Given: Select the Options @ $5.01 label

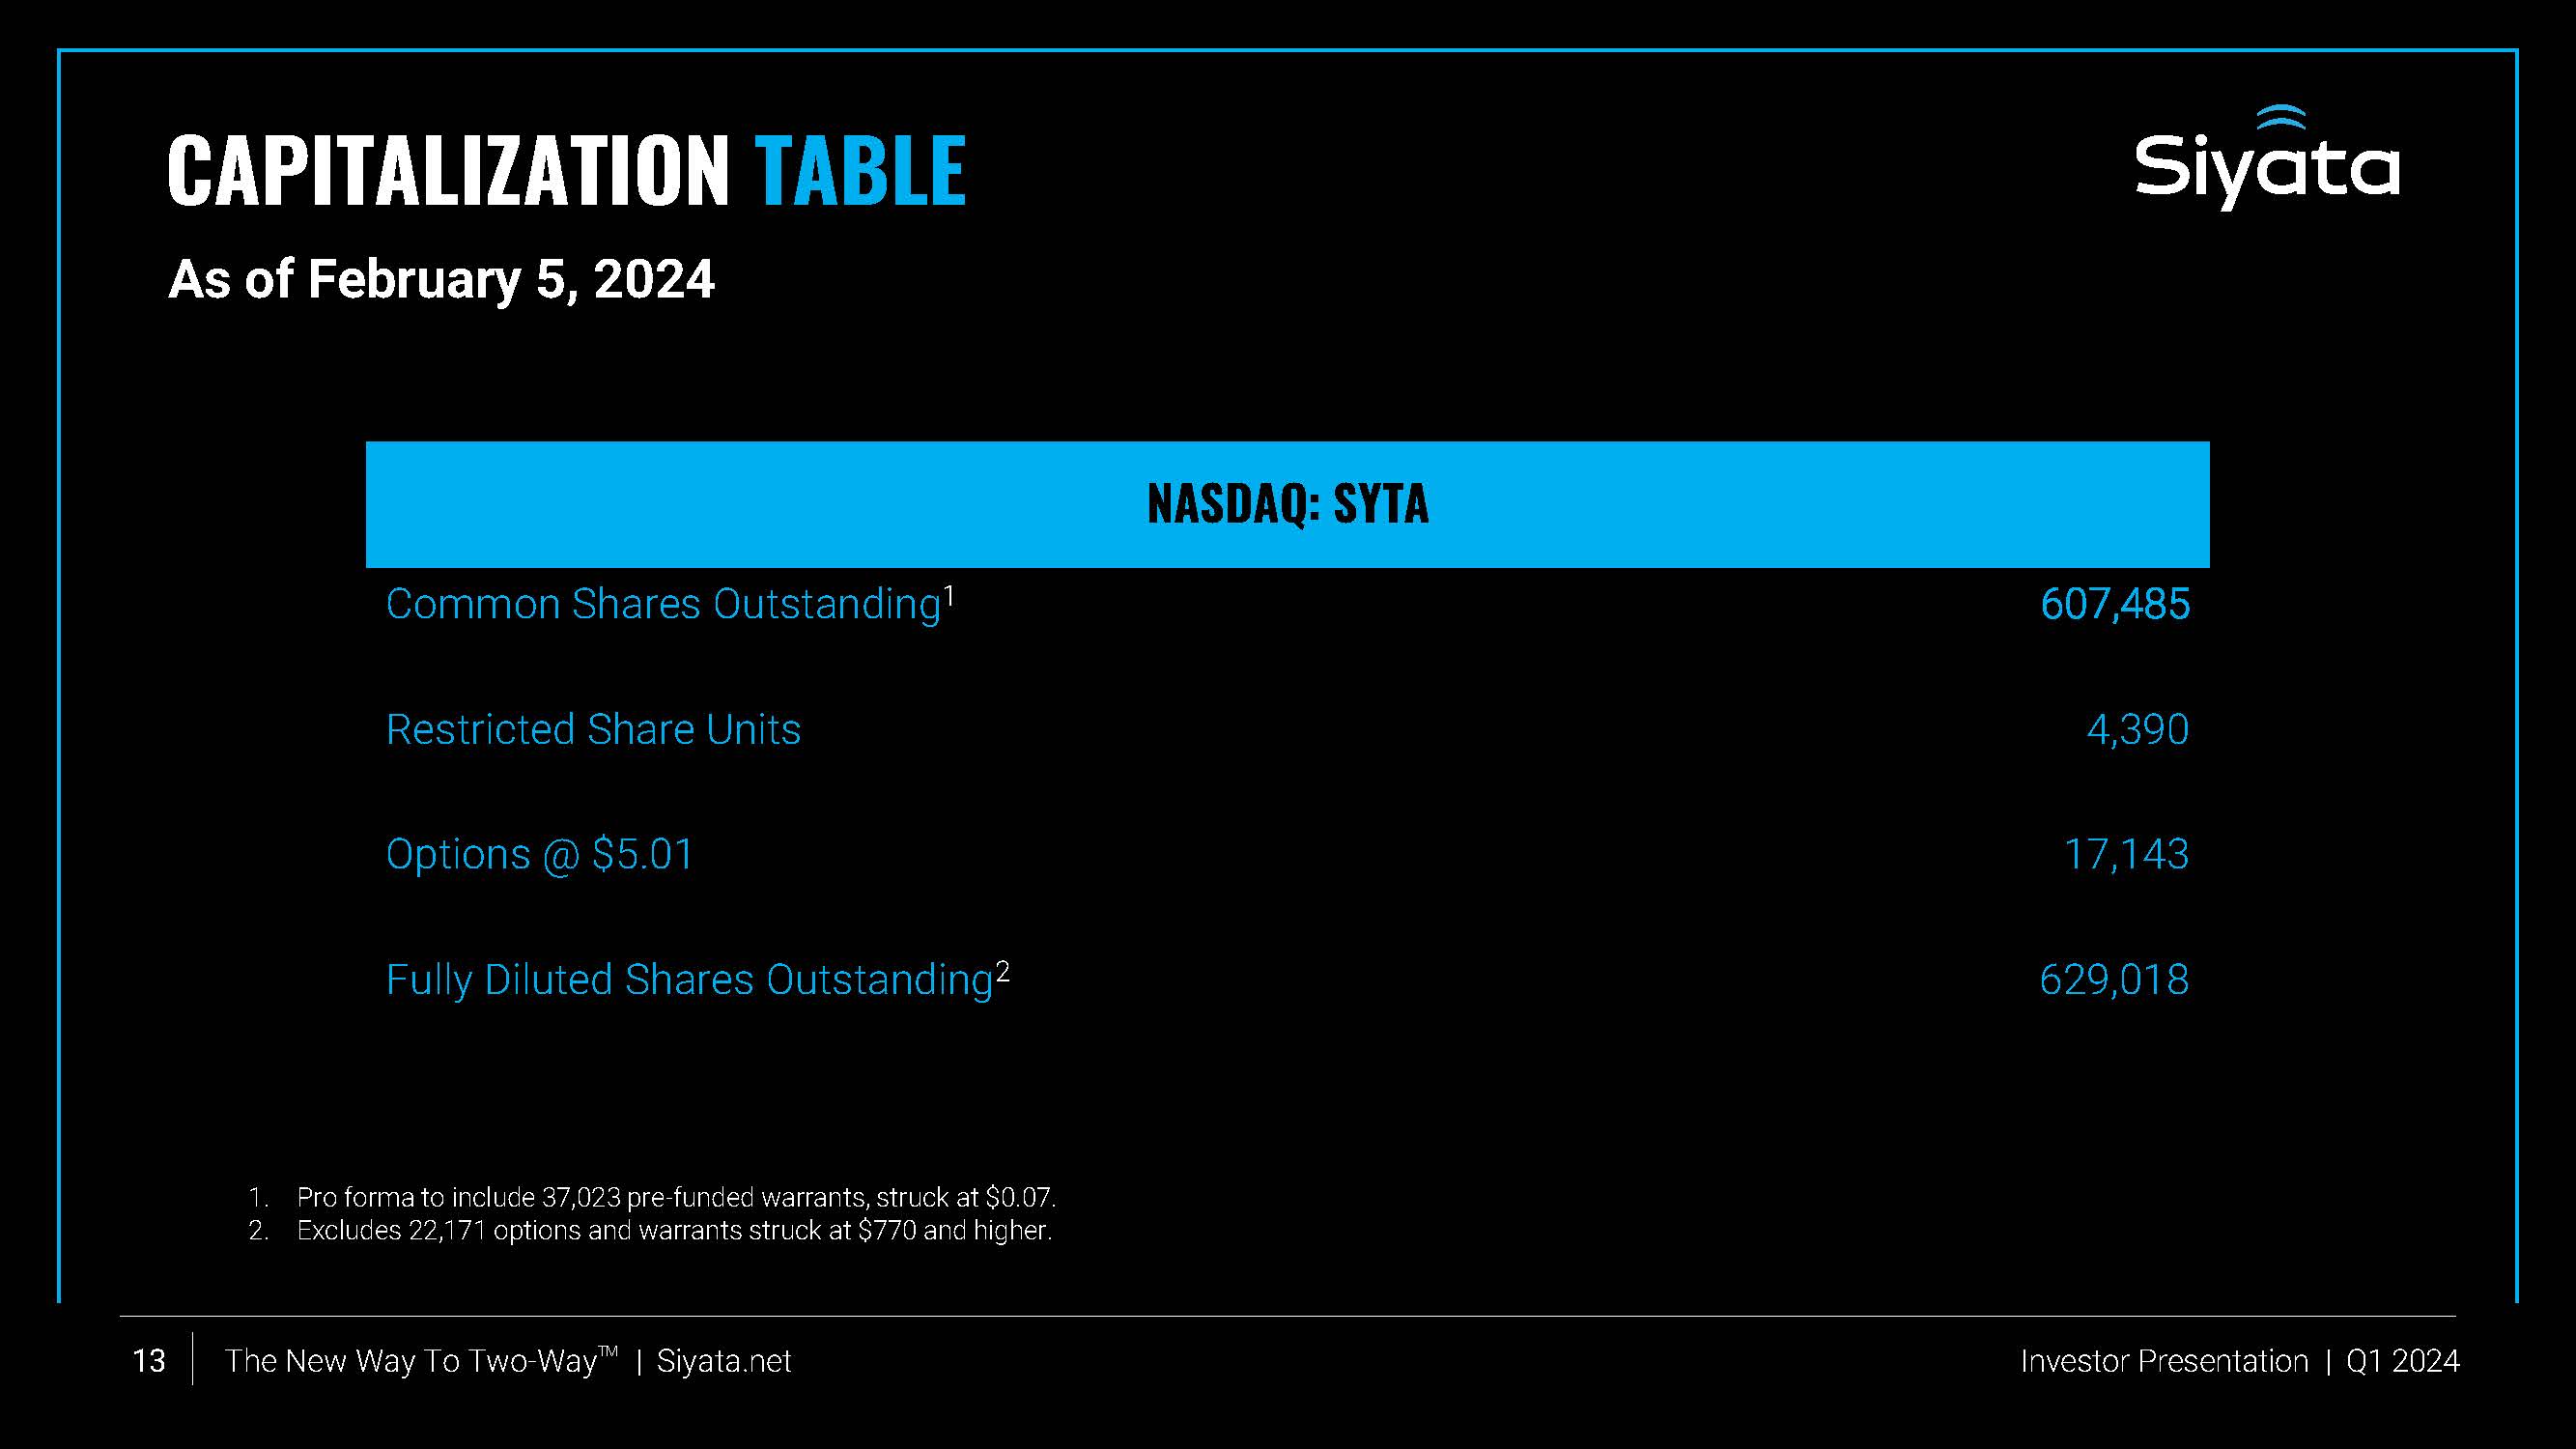Looking at the screenshot, I should click(539, 855).
